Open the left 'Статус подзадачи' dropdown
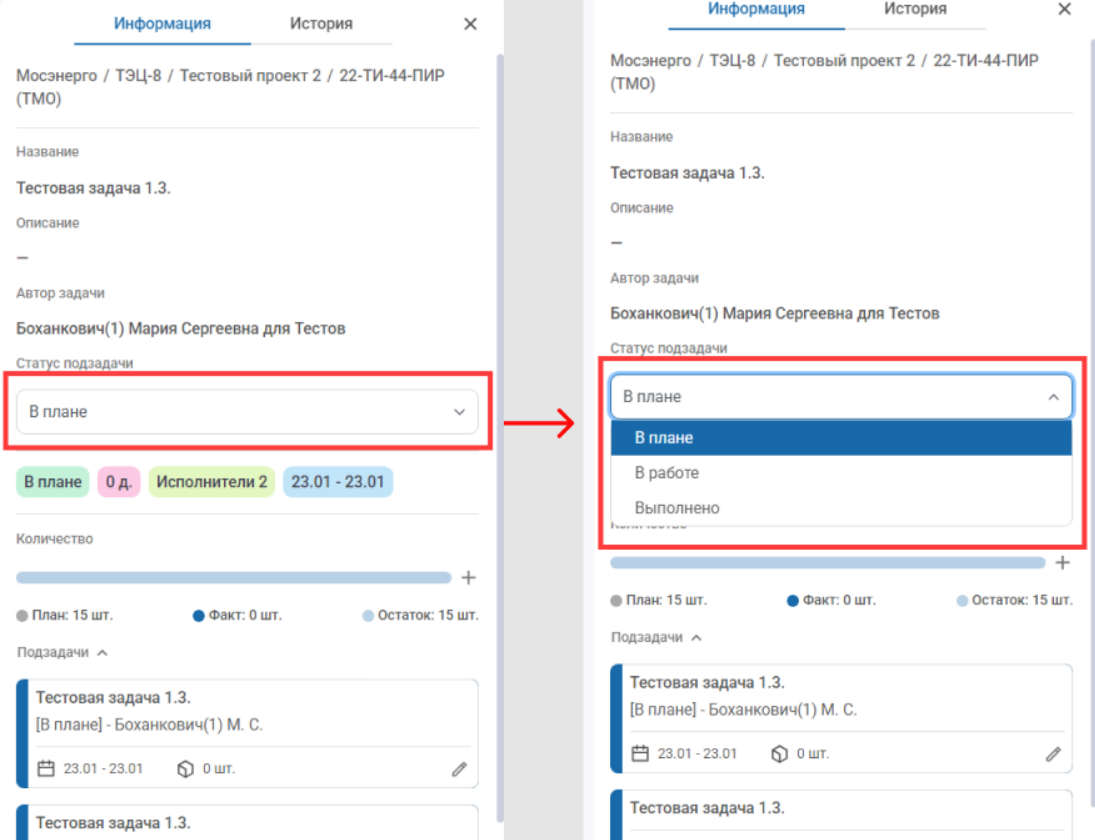Screen dimensions: 1095x840 coord(247,412)
